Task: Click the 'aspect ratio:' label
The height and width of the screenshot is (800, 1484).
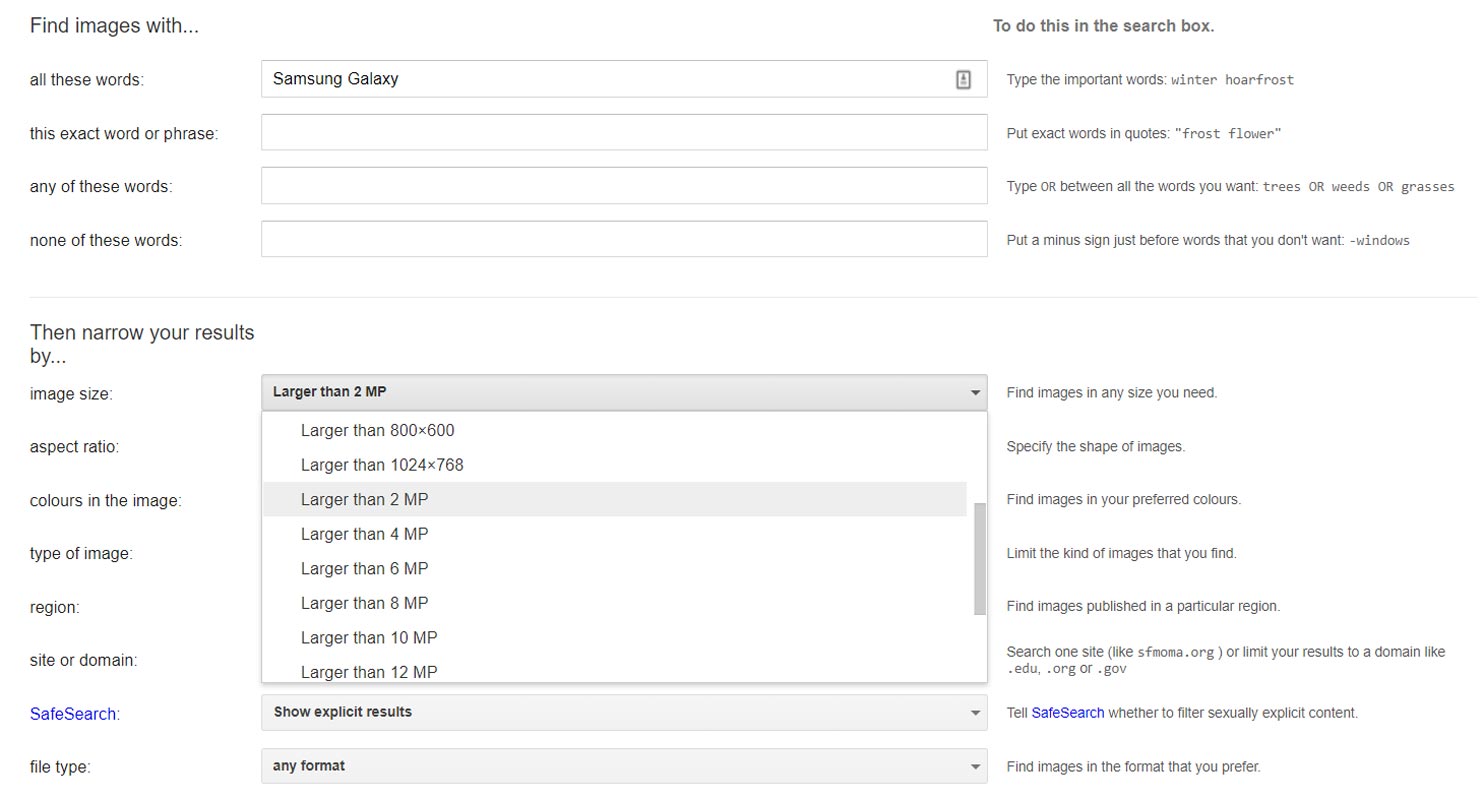Action: 74,447
